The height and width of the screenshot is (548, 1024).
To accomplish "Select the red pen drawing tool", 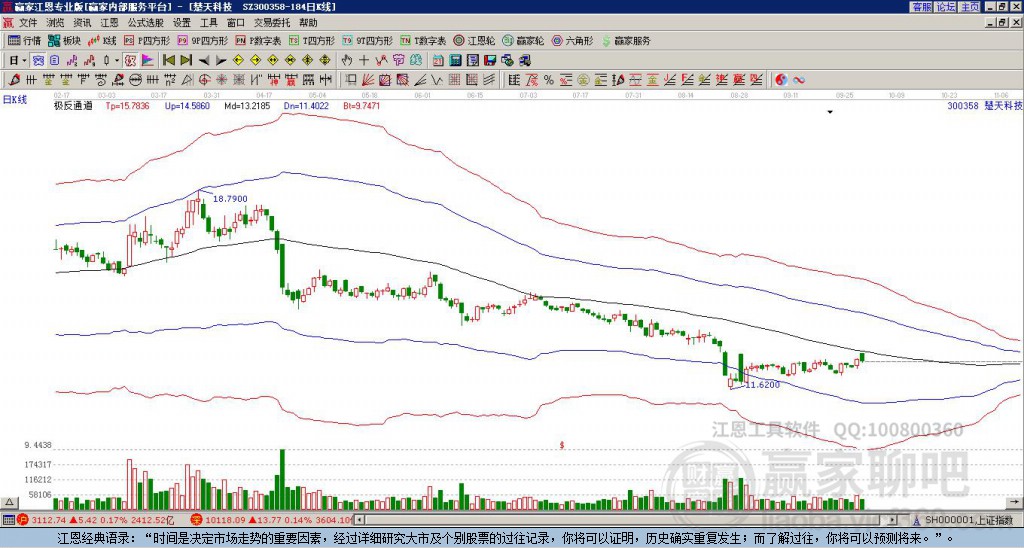I will pos(13,80).
